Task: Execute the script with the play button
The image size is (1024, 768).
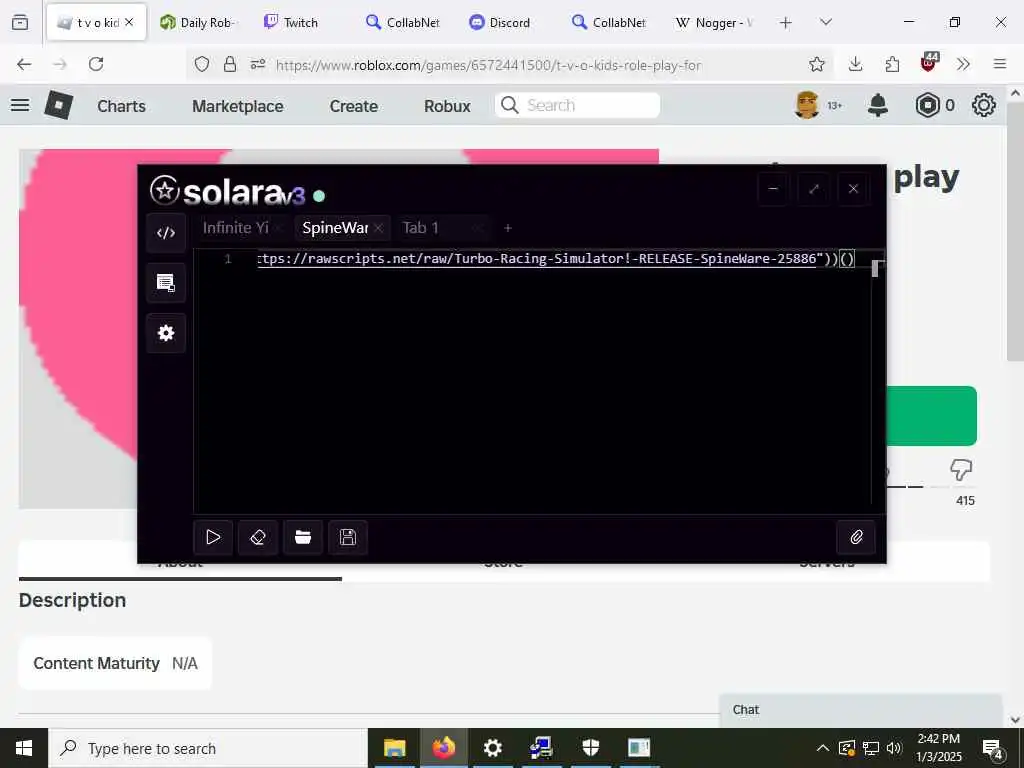Action: pyautogui.click(x=213, y=537)
